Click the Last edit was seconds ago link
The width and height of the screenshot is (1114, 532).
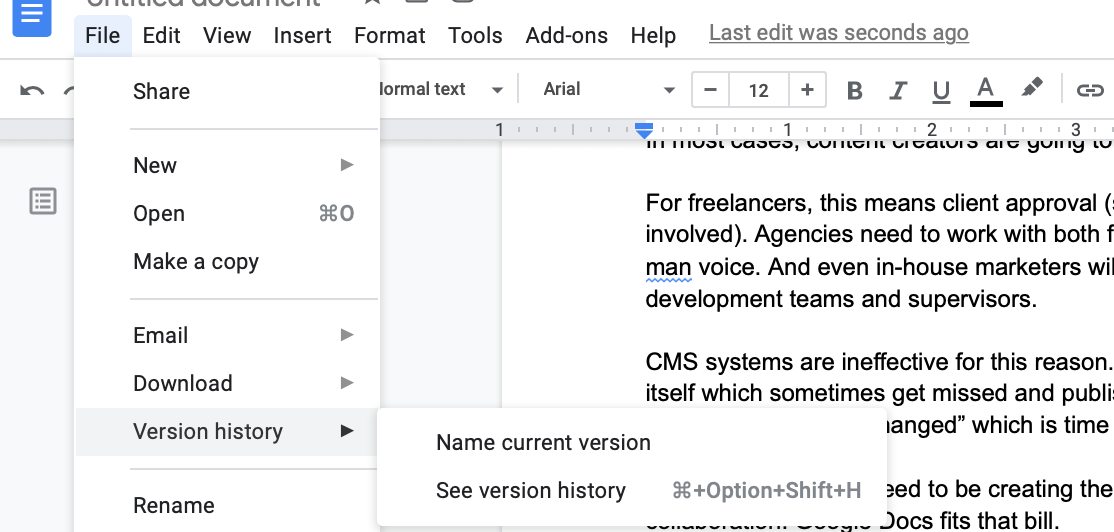point(838,33)
